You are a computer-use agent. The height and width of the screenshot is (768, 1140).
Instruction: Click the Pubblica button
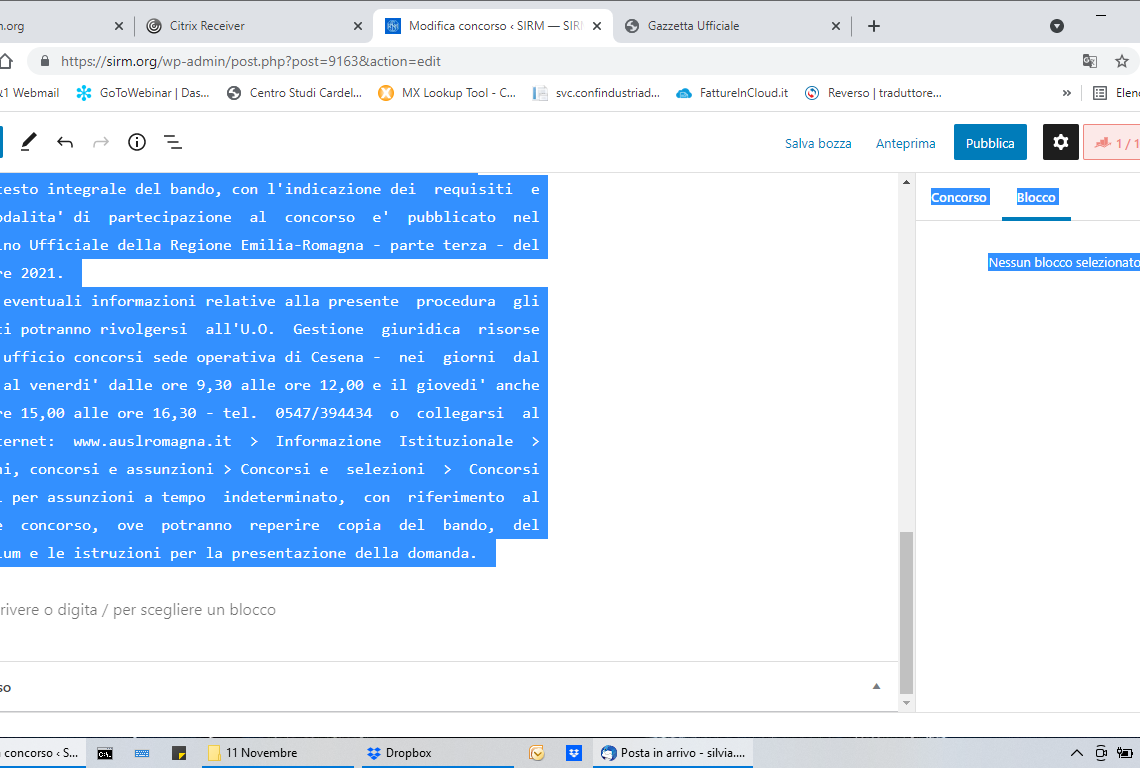[990, 143]
